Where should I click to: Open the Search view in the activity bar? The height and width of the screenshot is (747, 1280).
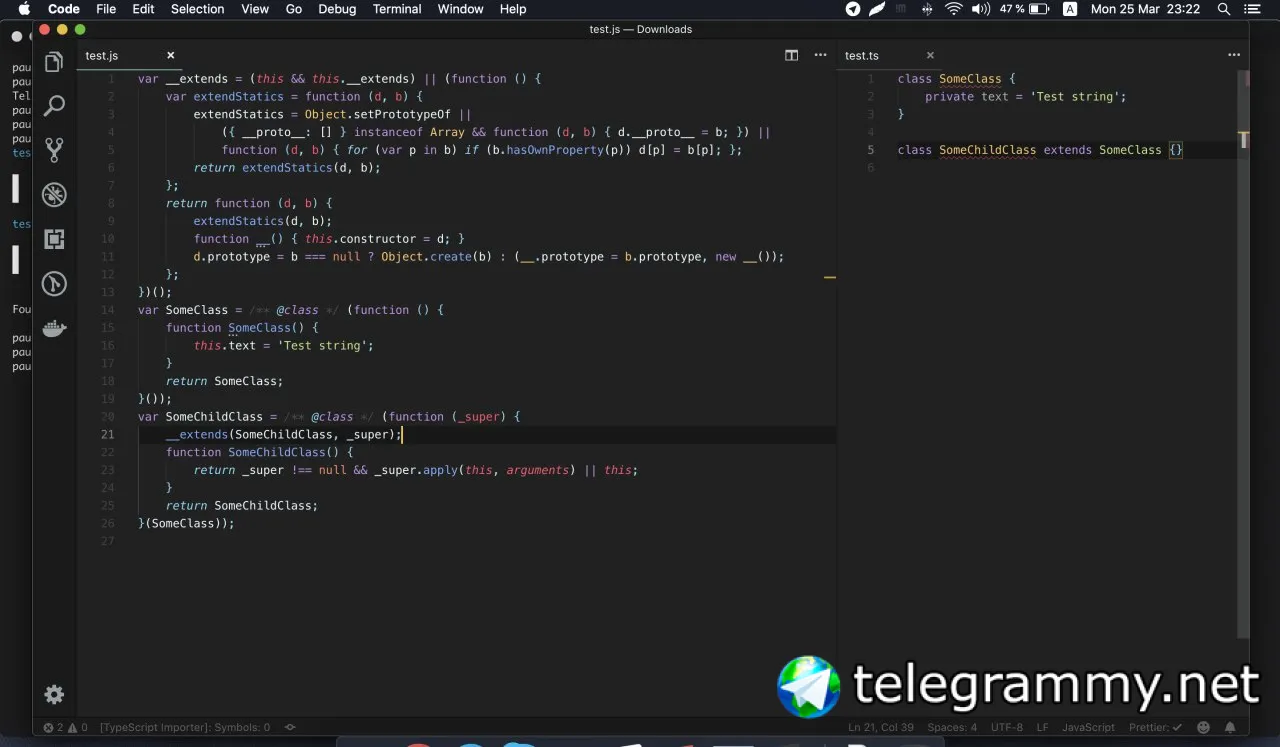tap(54, 106)
